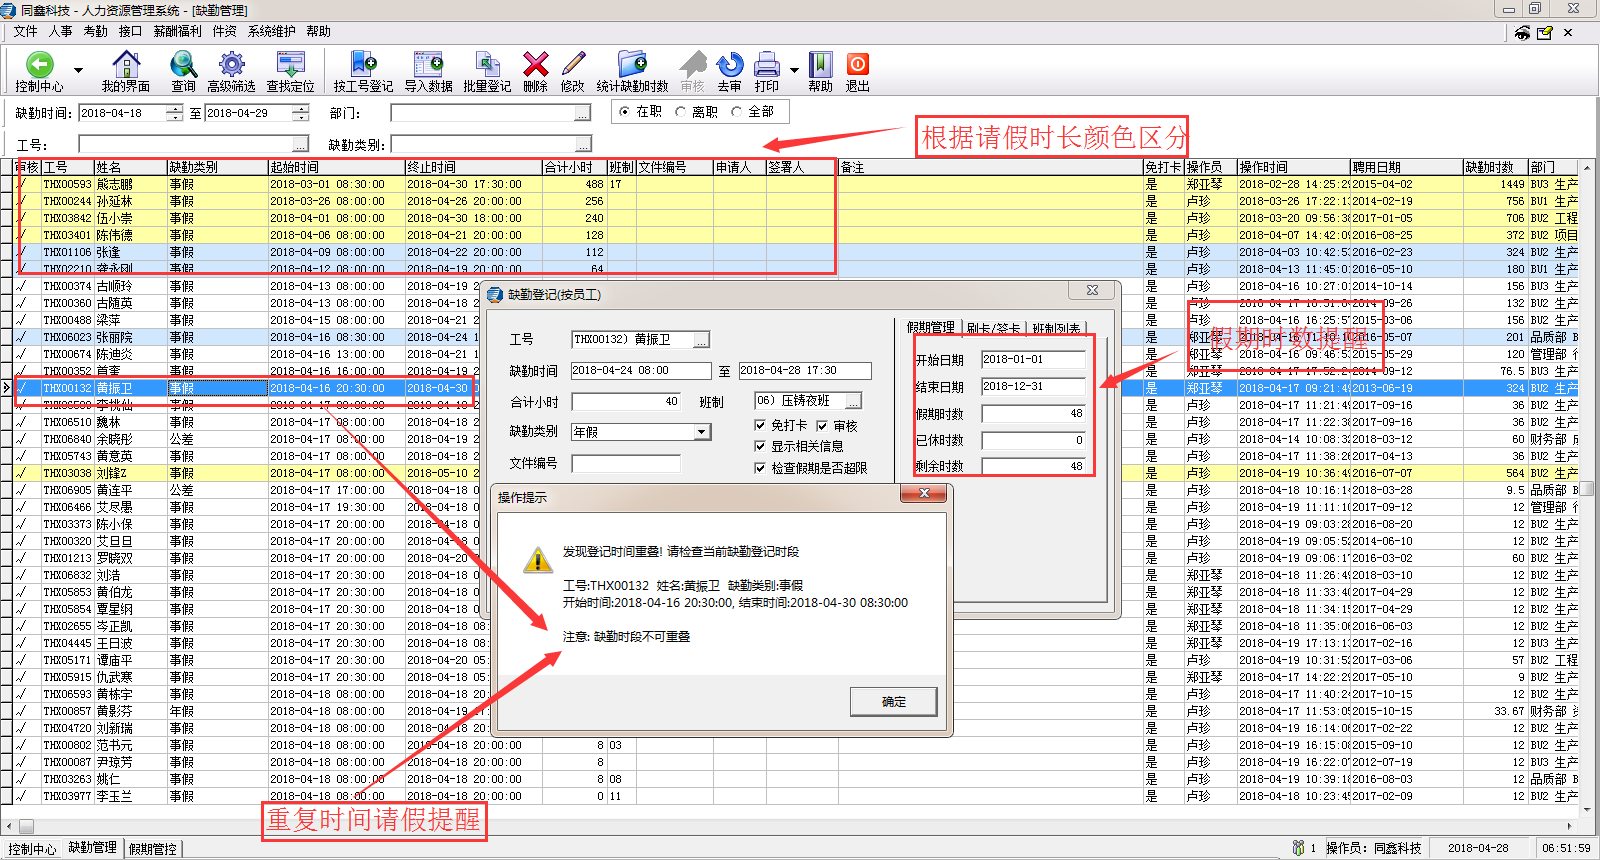
Task: Click the 文件编号 input field
Action: coord(626,464)
